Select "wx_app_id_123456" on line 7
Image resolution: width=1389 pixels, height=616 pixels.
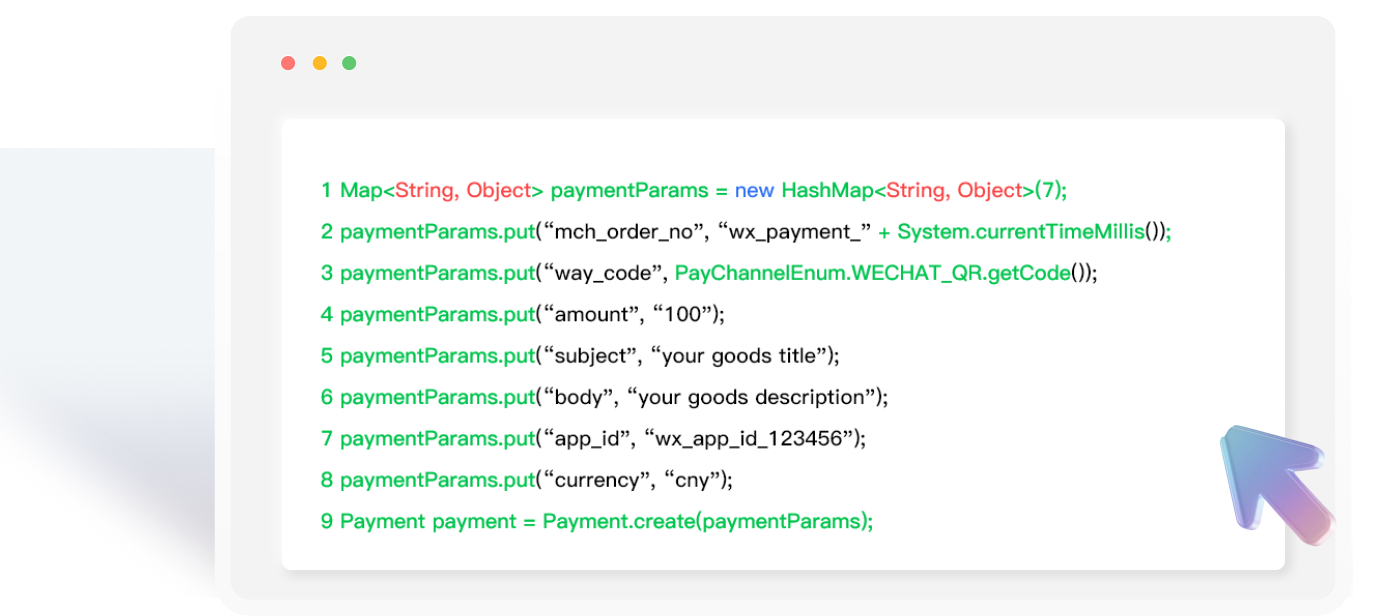(750, 438)
